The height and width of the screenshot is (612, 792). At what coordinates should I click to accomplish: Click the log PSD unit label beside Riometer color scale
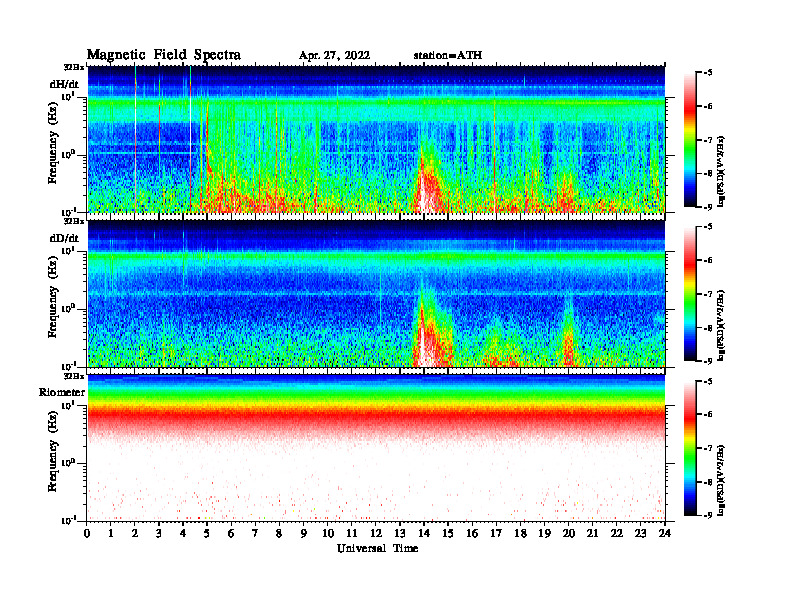click(722, 480)
